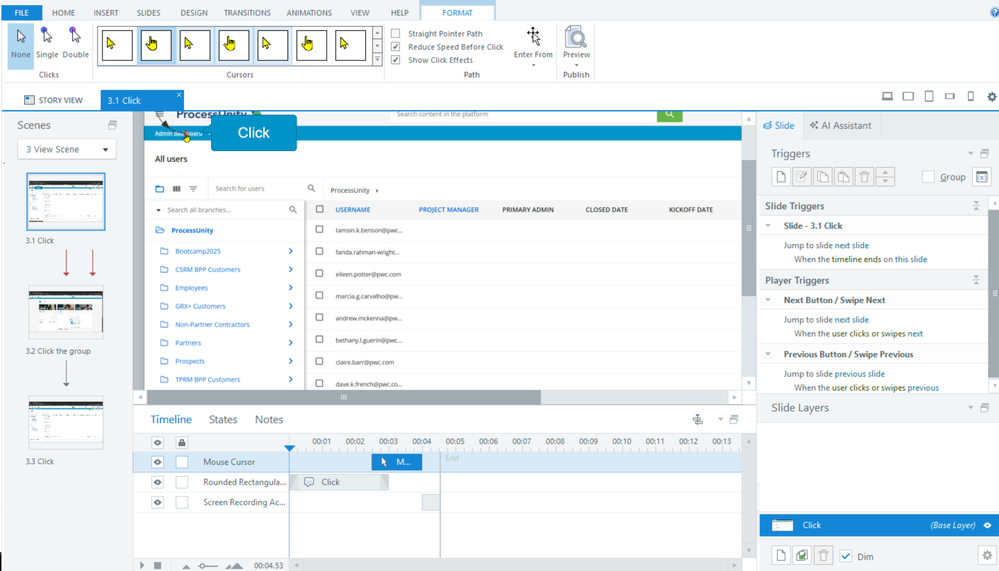999x571 pixels.
Task: Switch to tablet landscape preview
Action: (x=908, y=96)
